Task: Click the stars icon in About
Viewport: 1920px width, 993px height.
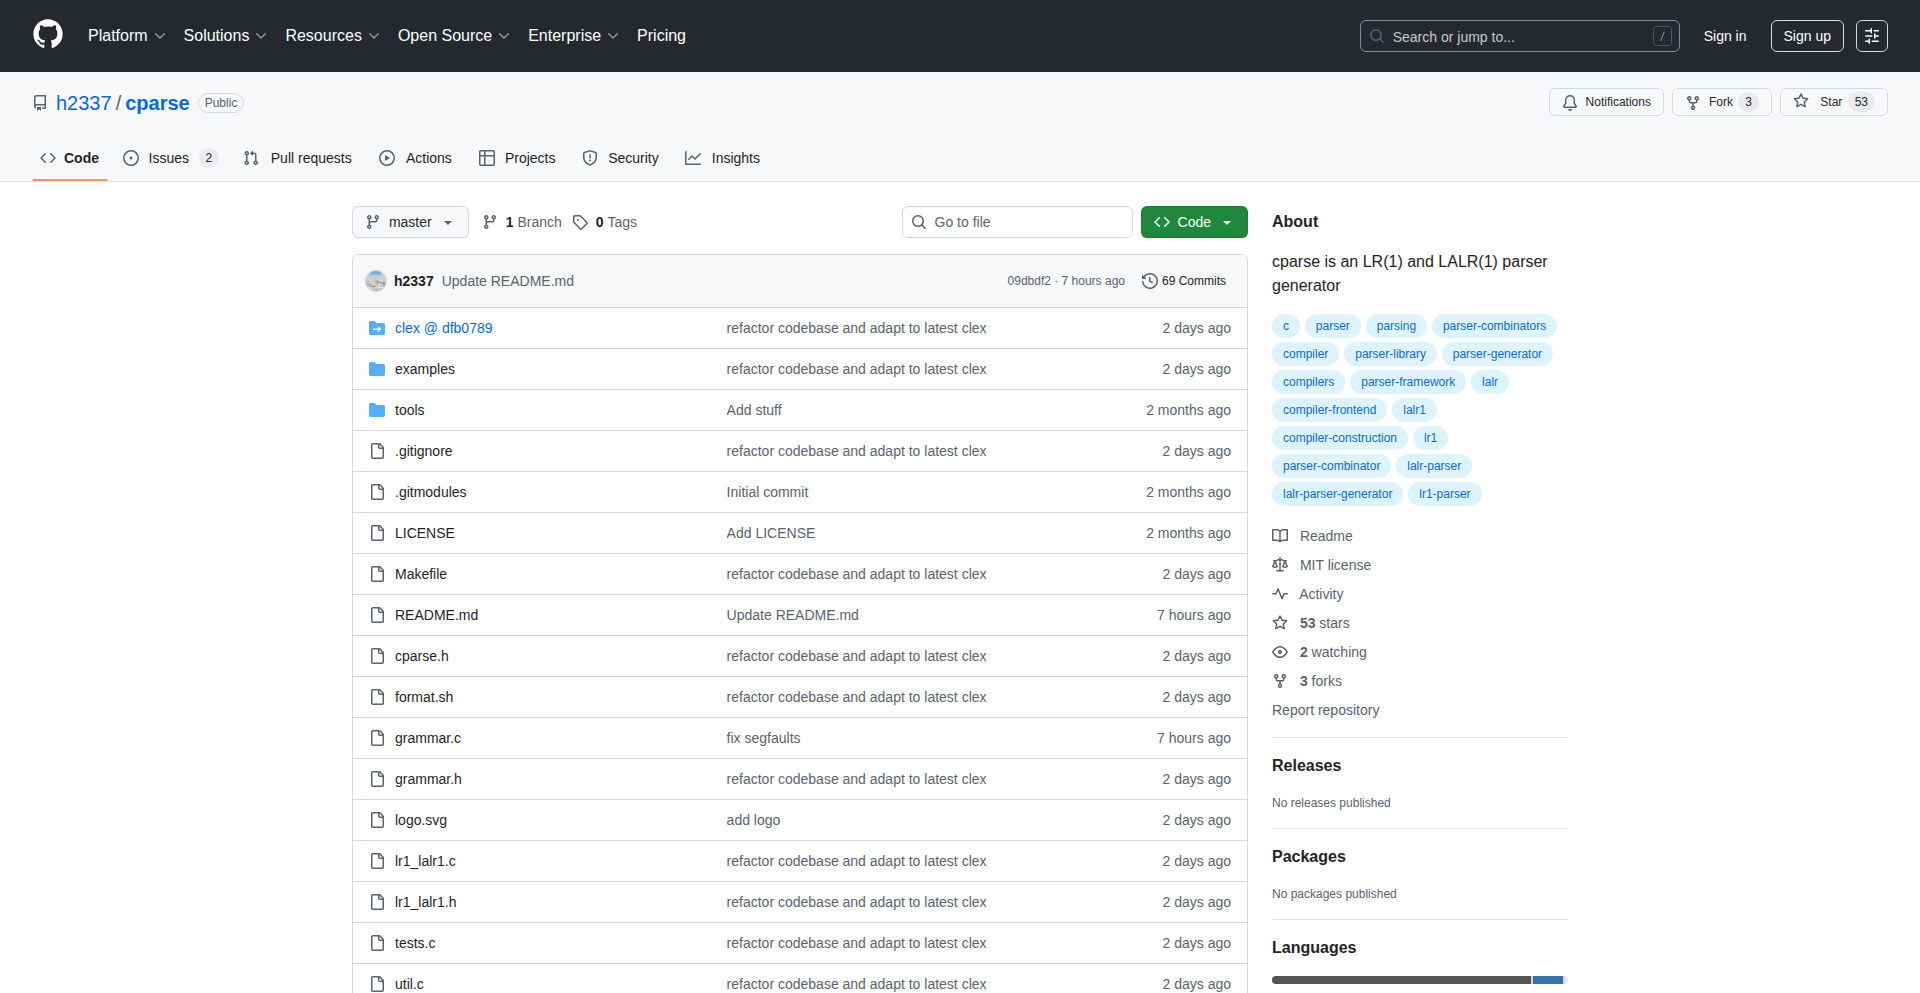Action: pos(1280,623)
